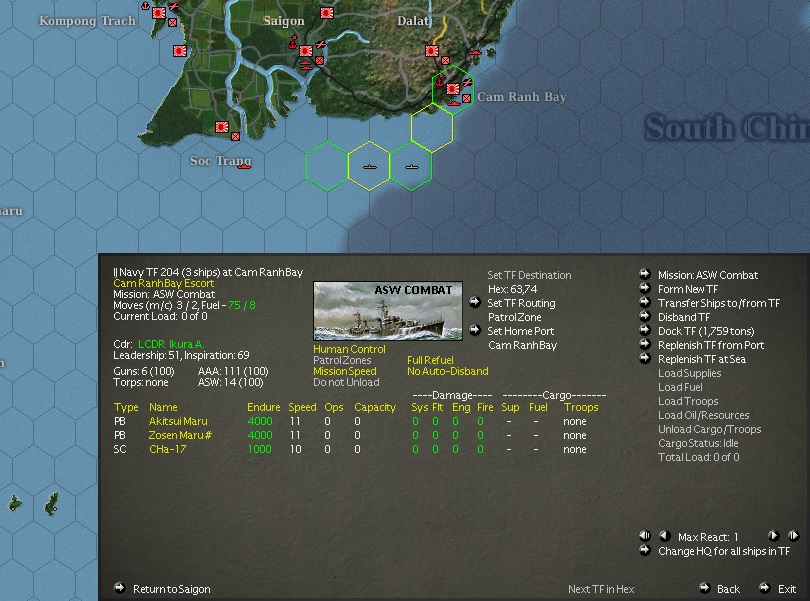Click the Kompong Trach base flag icon

point(159,13)
